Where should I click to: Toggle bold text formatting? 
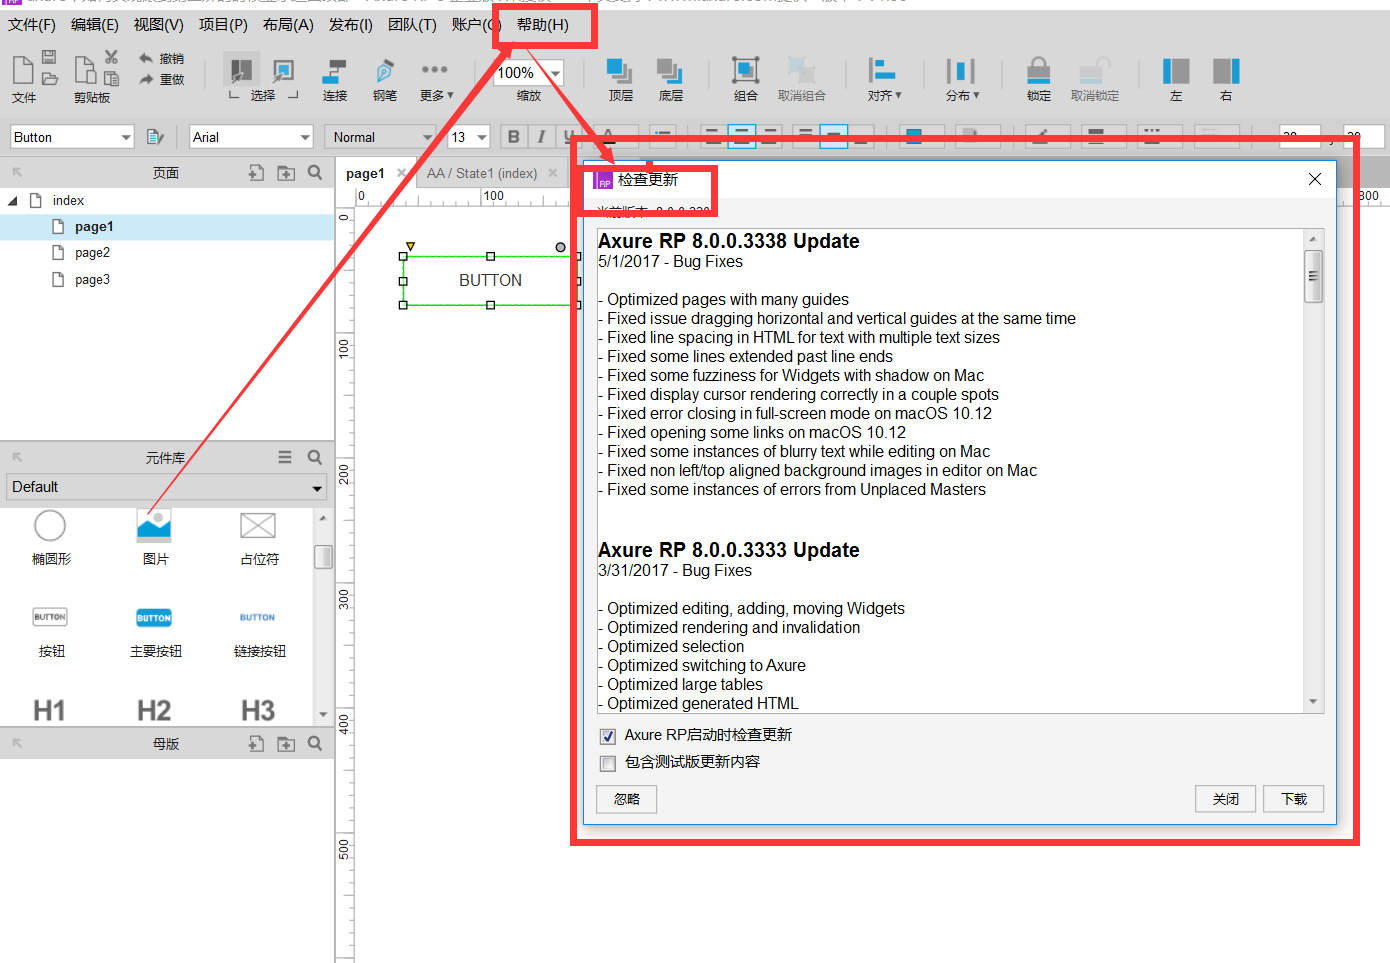514,137
